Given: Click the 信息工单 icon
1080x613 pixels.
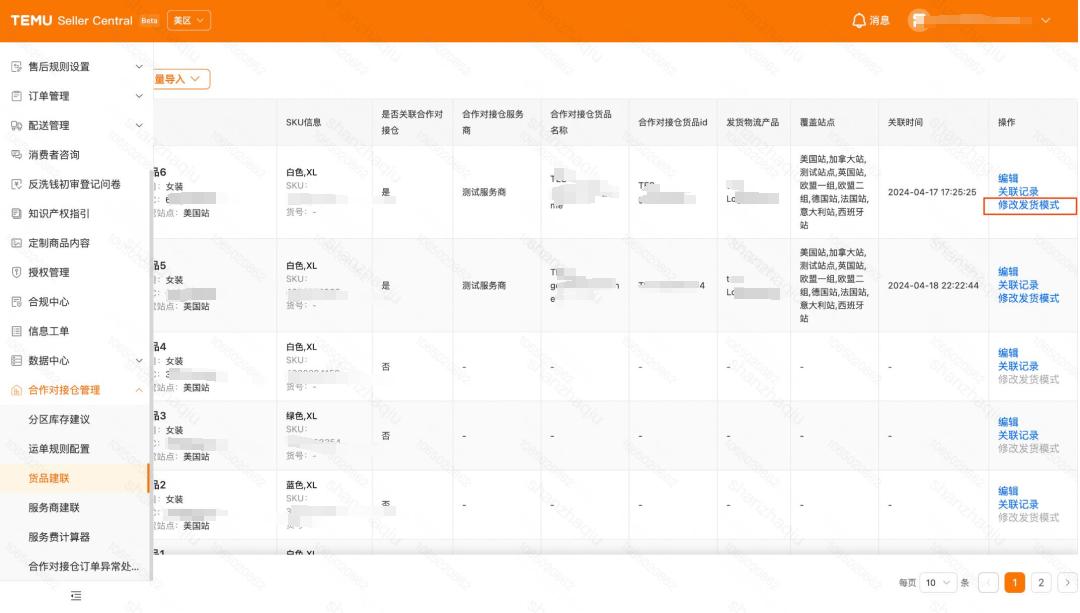Looking at the screenshot, I should (x=17, y=331).
